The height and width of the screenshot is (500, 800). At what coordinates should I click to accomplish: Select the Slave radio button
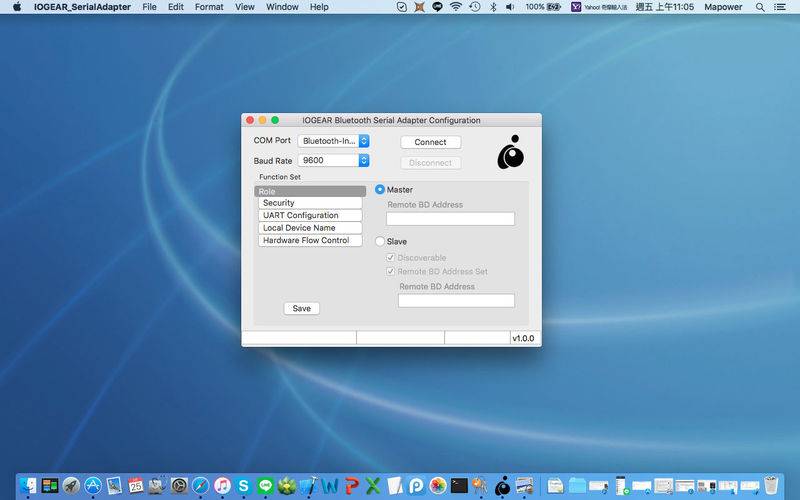click(380, 241)
